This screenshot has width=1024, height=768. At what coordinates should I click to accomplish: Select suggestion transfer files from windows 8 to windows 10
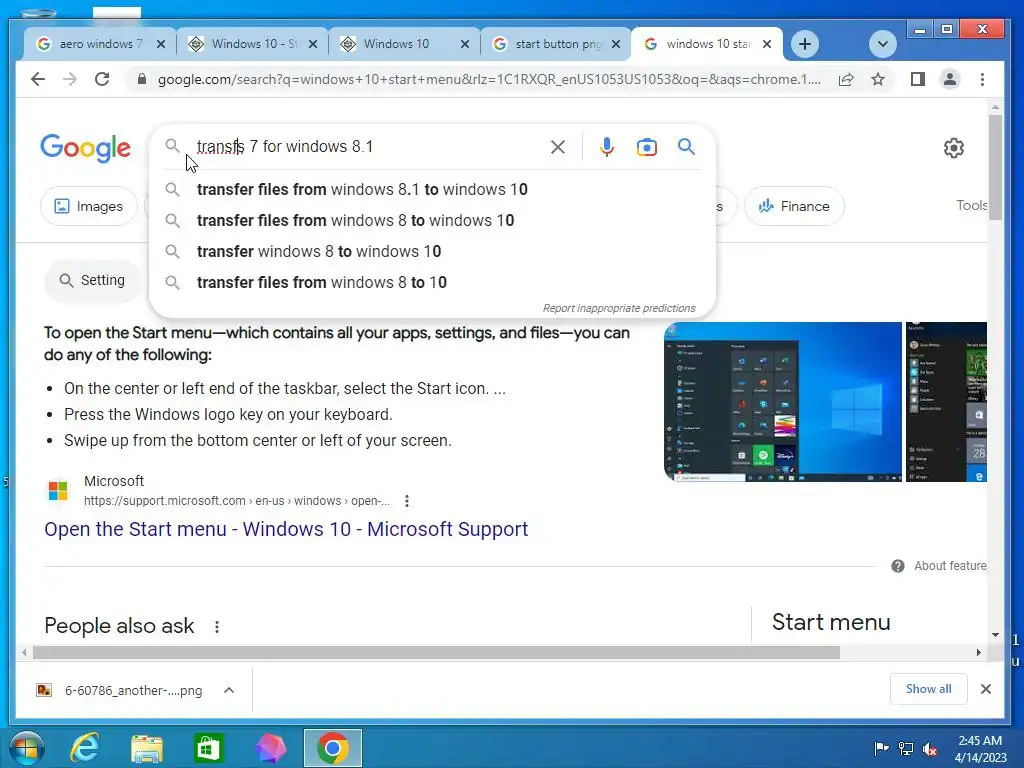pyautogui.click(x=432, y=221)
